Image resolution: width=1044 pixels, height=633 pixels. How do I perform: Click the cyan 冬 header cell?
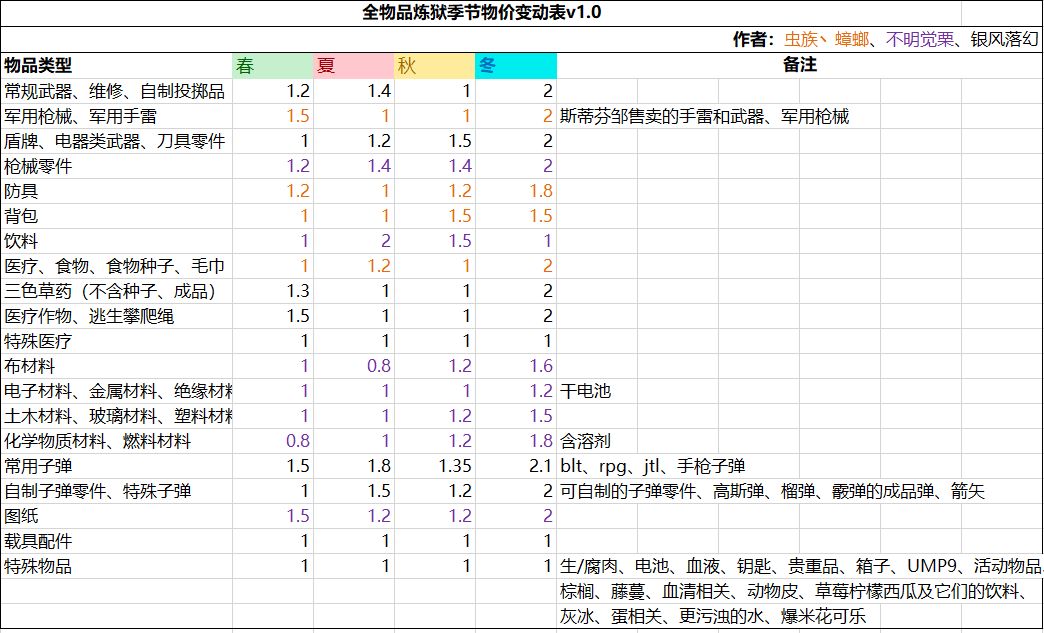516,66
